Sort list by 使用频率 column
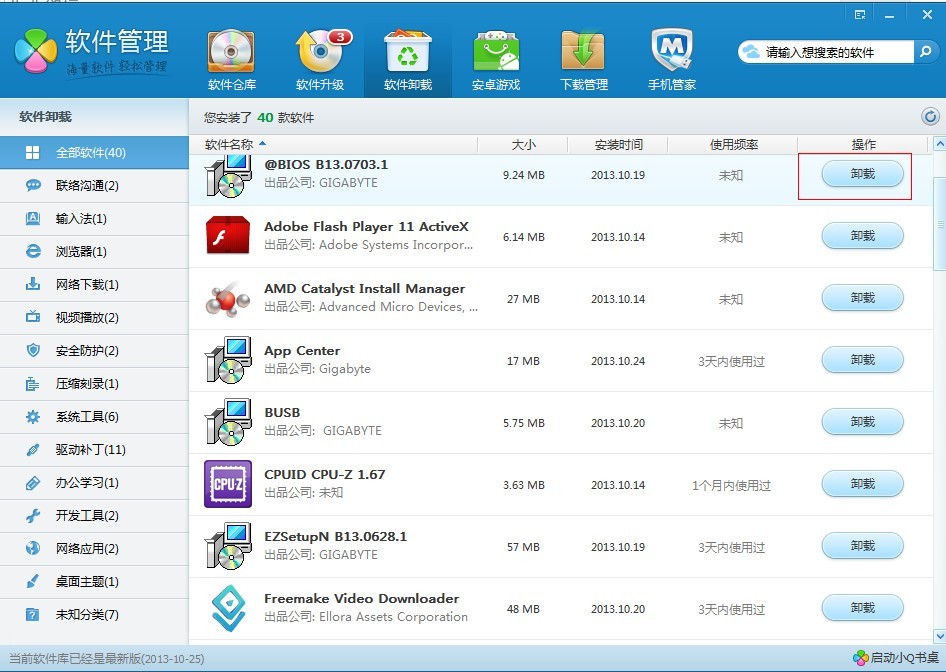 [x=734, y=145]
